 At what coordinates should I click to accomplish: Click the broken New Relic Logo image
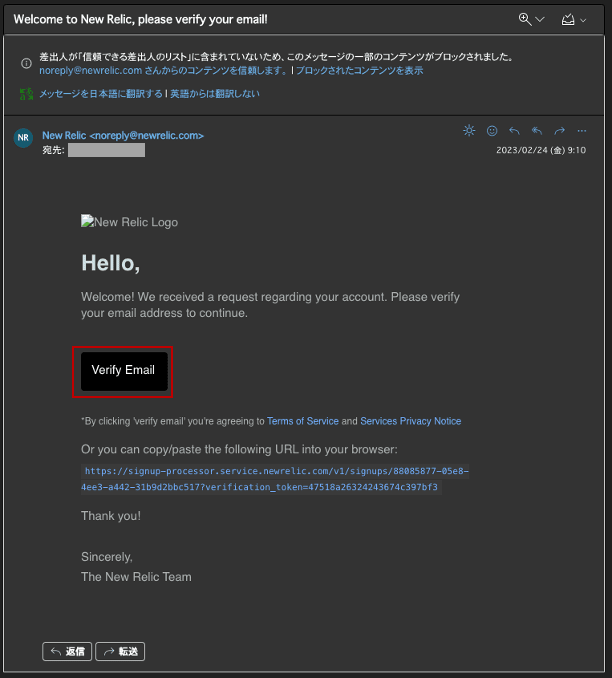pos(129,222)
